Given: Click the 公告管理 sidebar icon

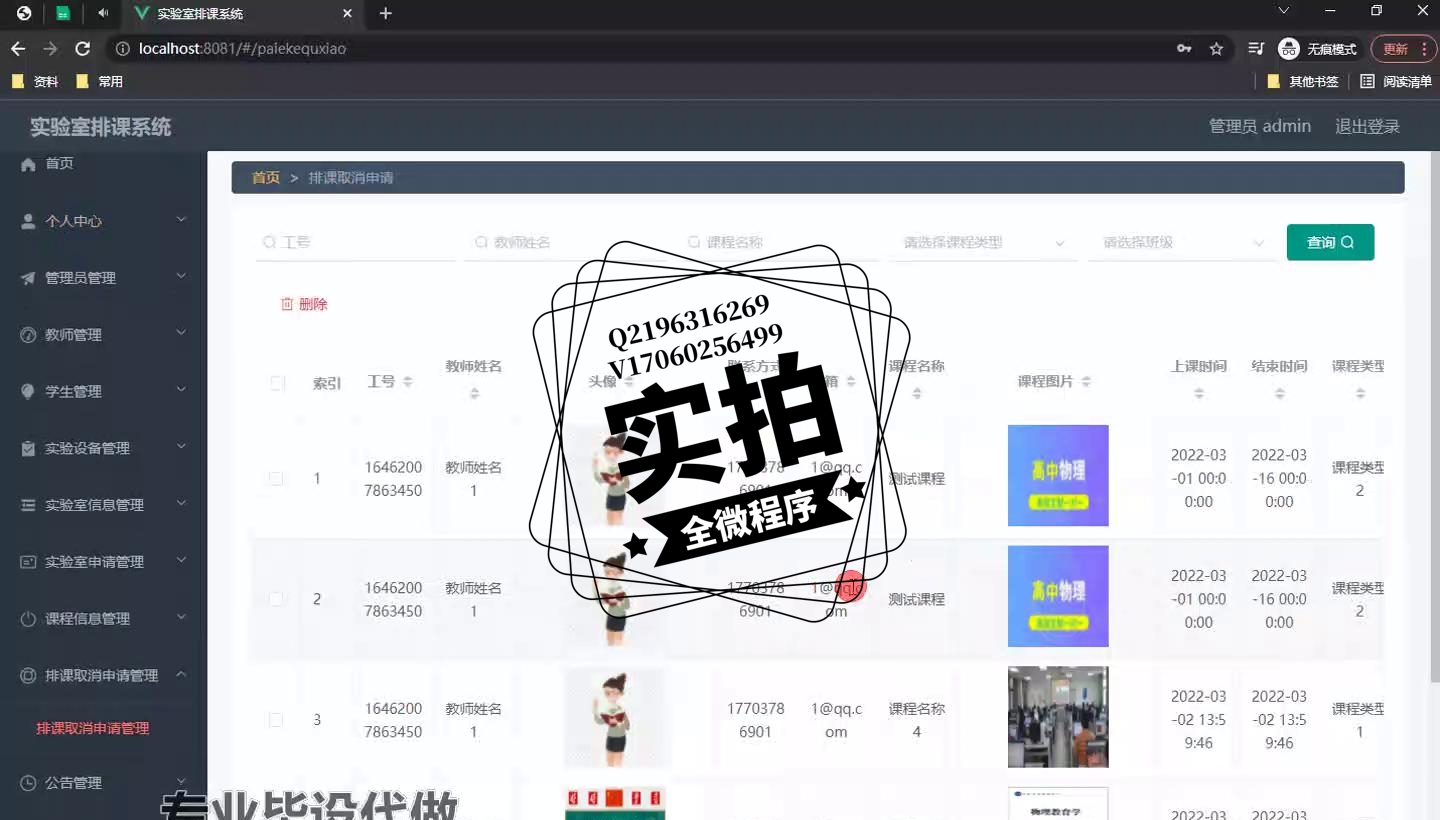Looking at the screenshot, I should coord(28,783).
